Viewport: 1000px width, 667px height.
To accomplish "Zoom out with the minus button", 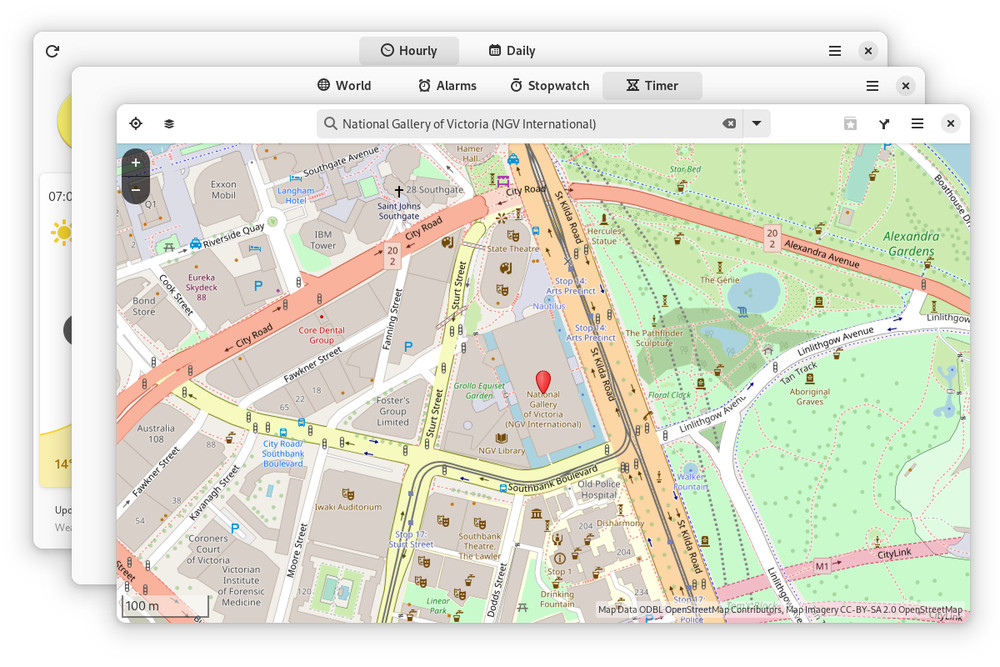I will coord(136,189).
